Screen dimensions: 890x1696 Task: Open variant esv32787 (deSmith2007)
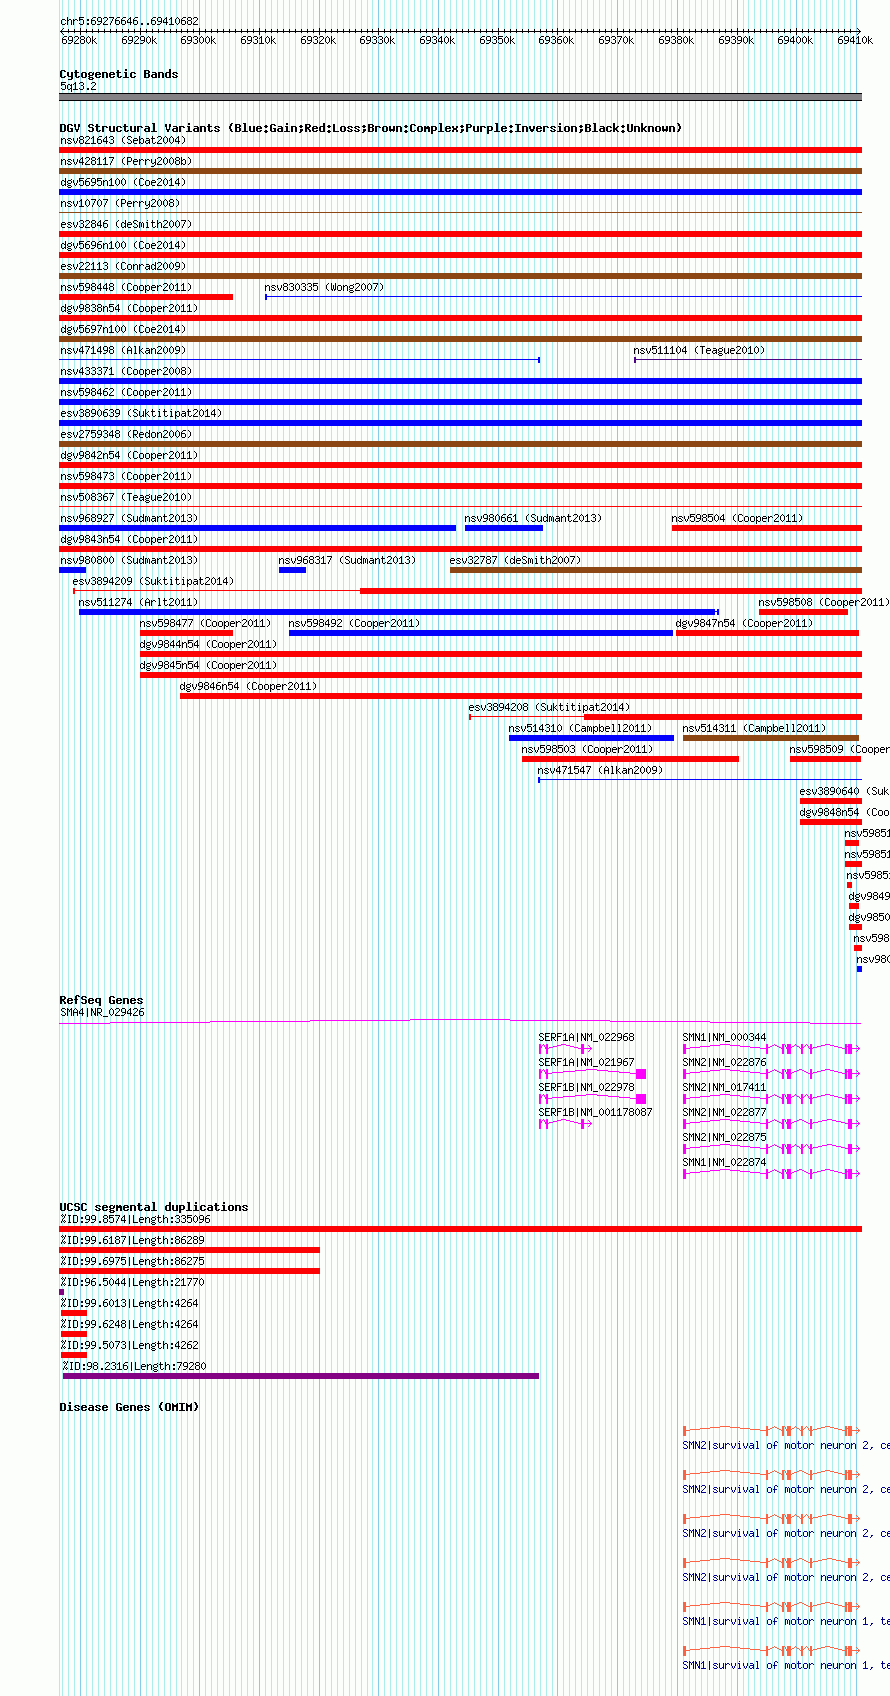515,560
